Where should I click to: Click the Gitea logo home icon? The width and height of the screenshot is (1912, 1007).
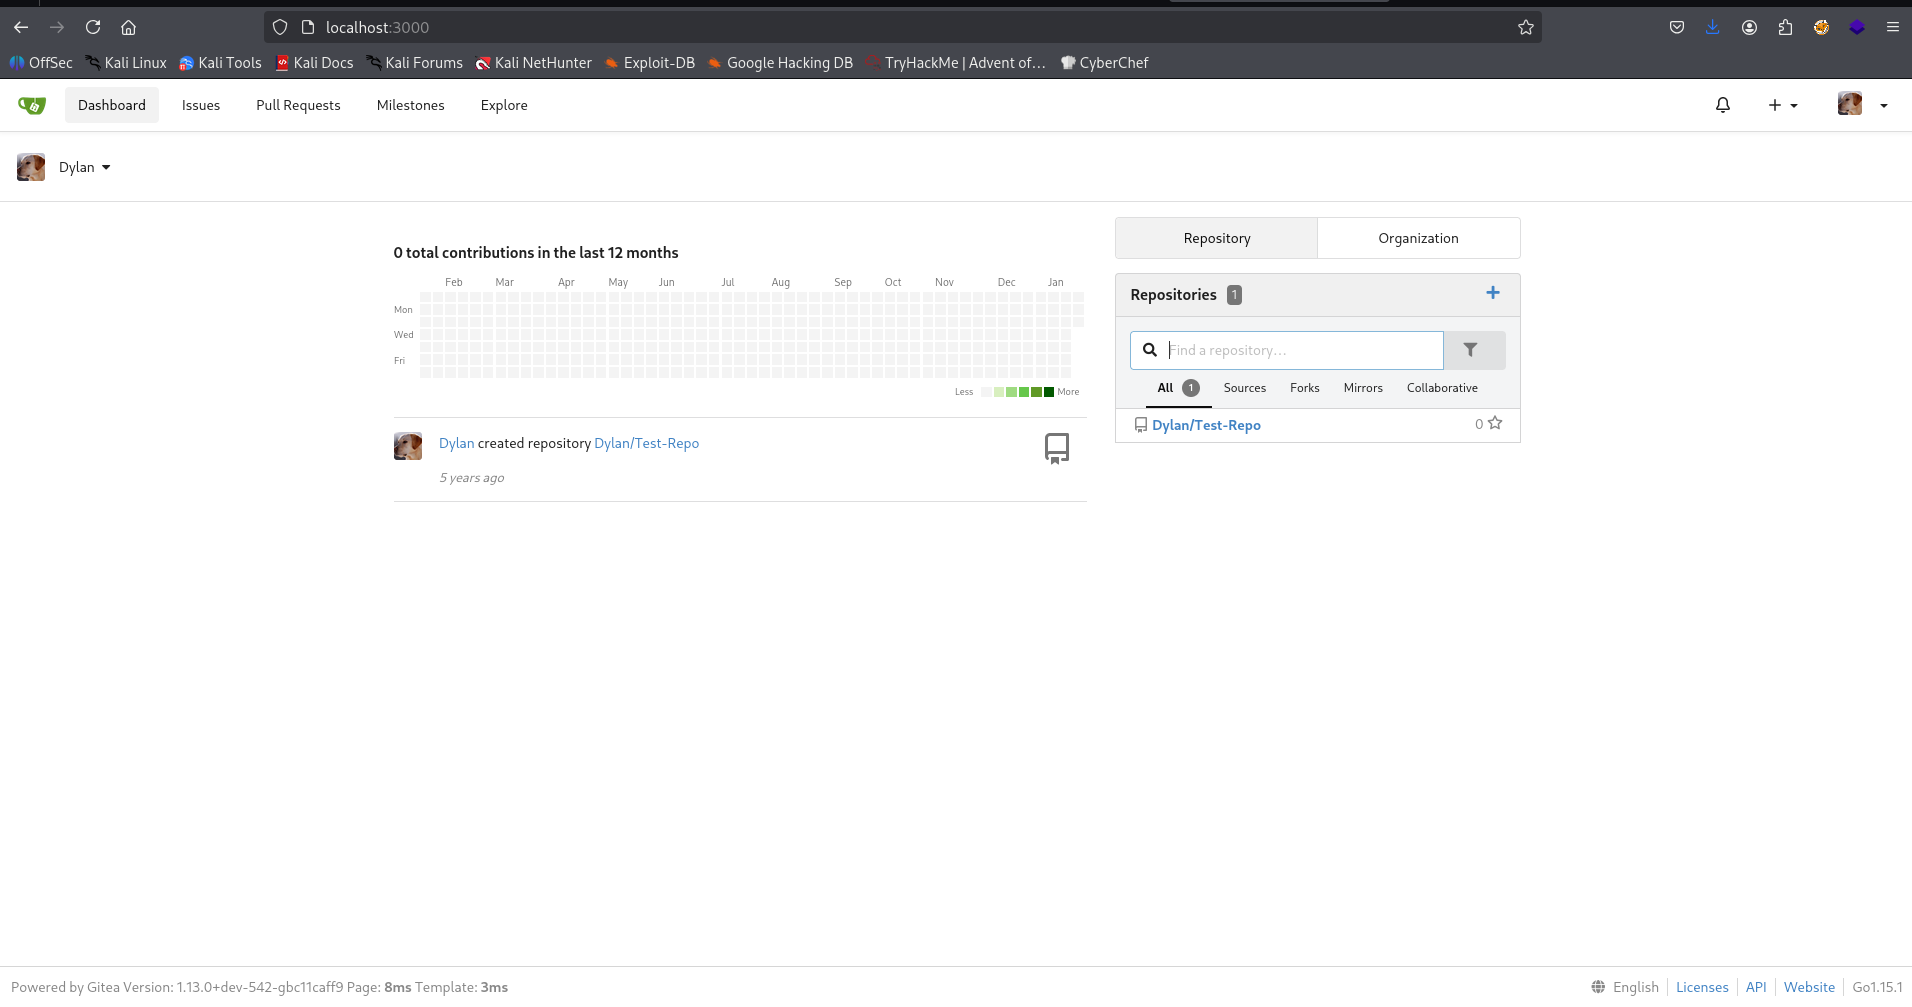point(32,105)
